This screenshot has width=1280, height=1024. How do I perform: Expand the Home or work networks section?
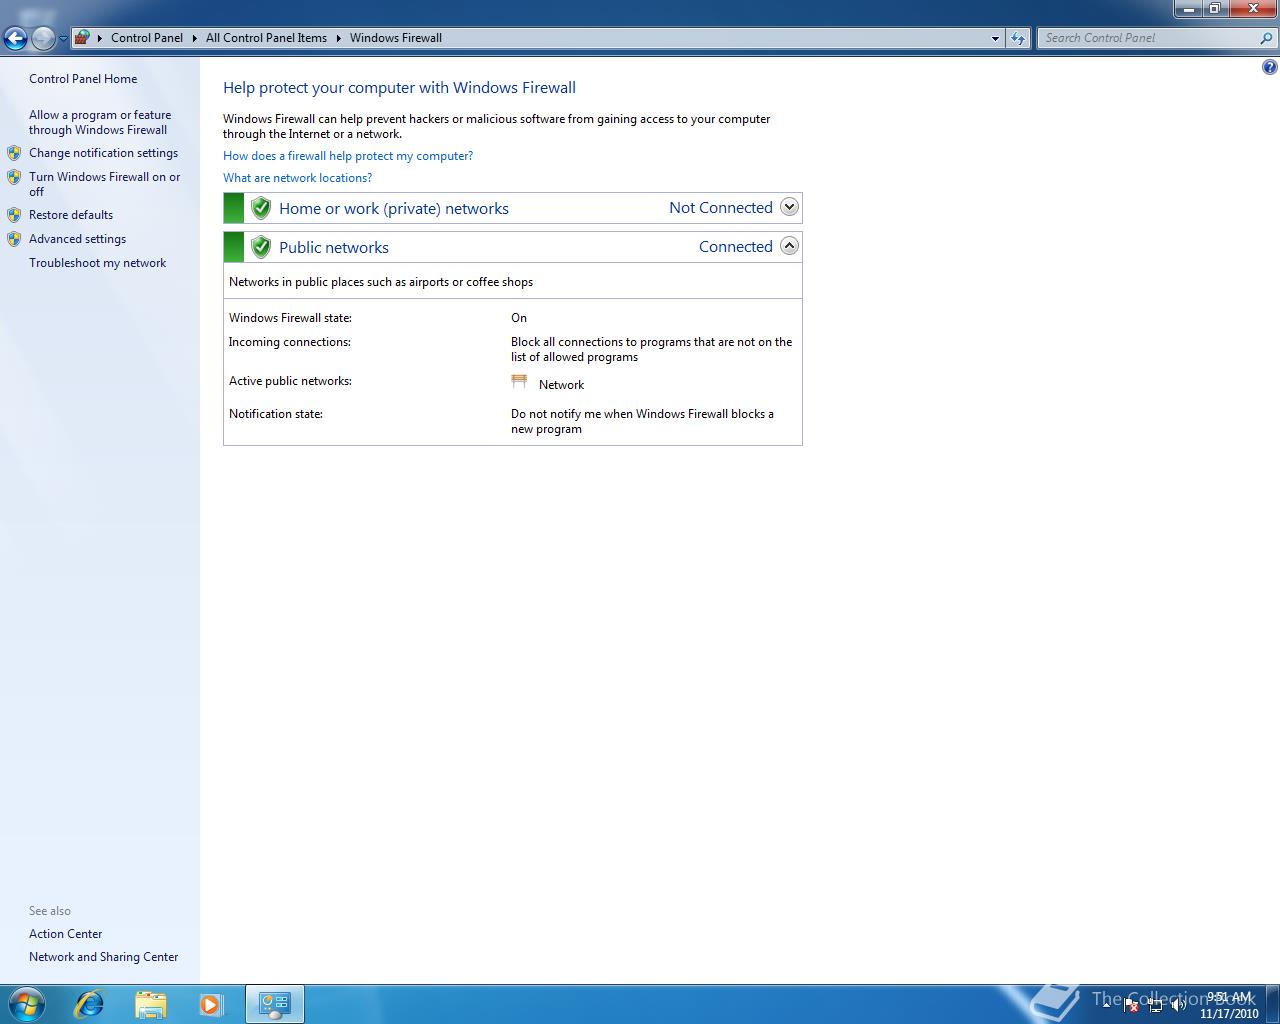click(789, 207)
